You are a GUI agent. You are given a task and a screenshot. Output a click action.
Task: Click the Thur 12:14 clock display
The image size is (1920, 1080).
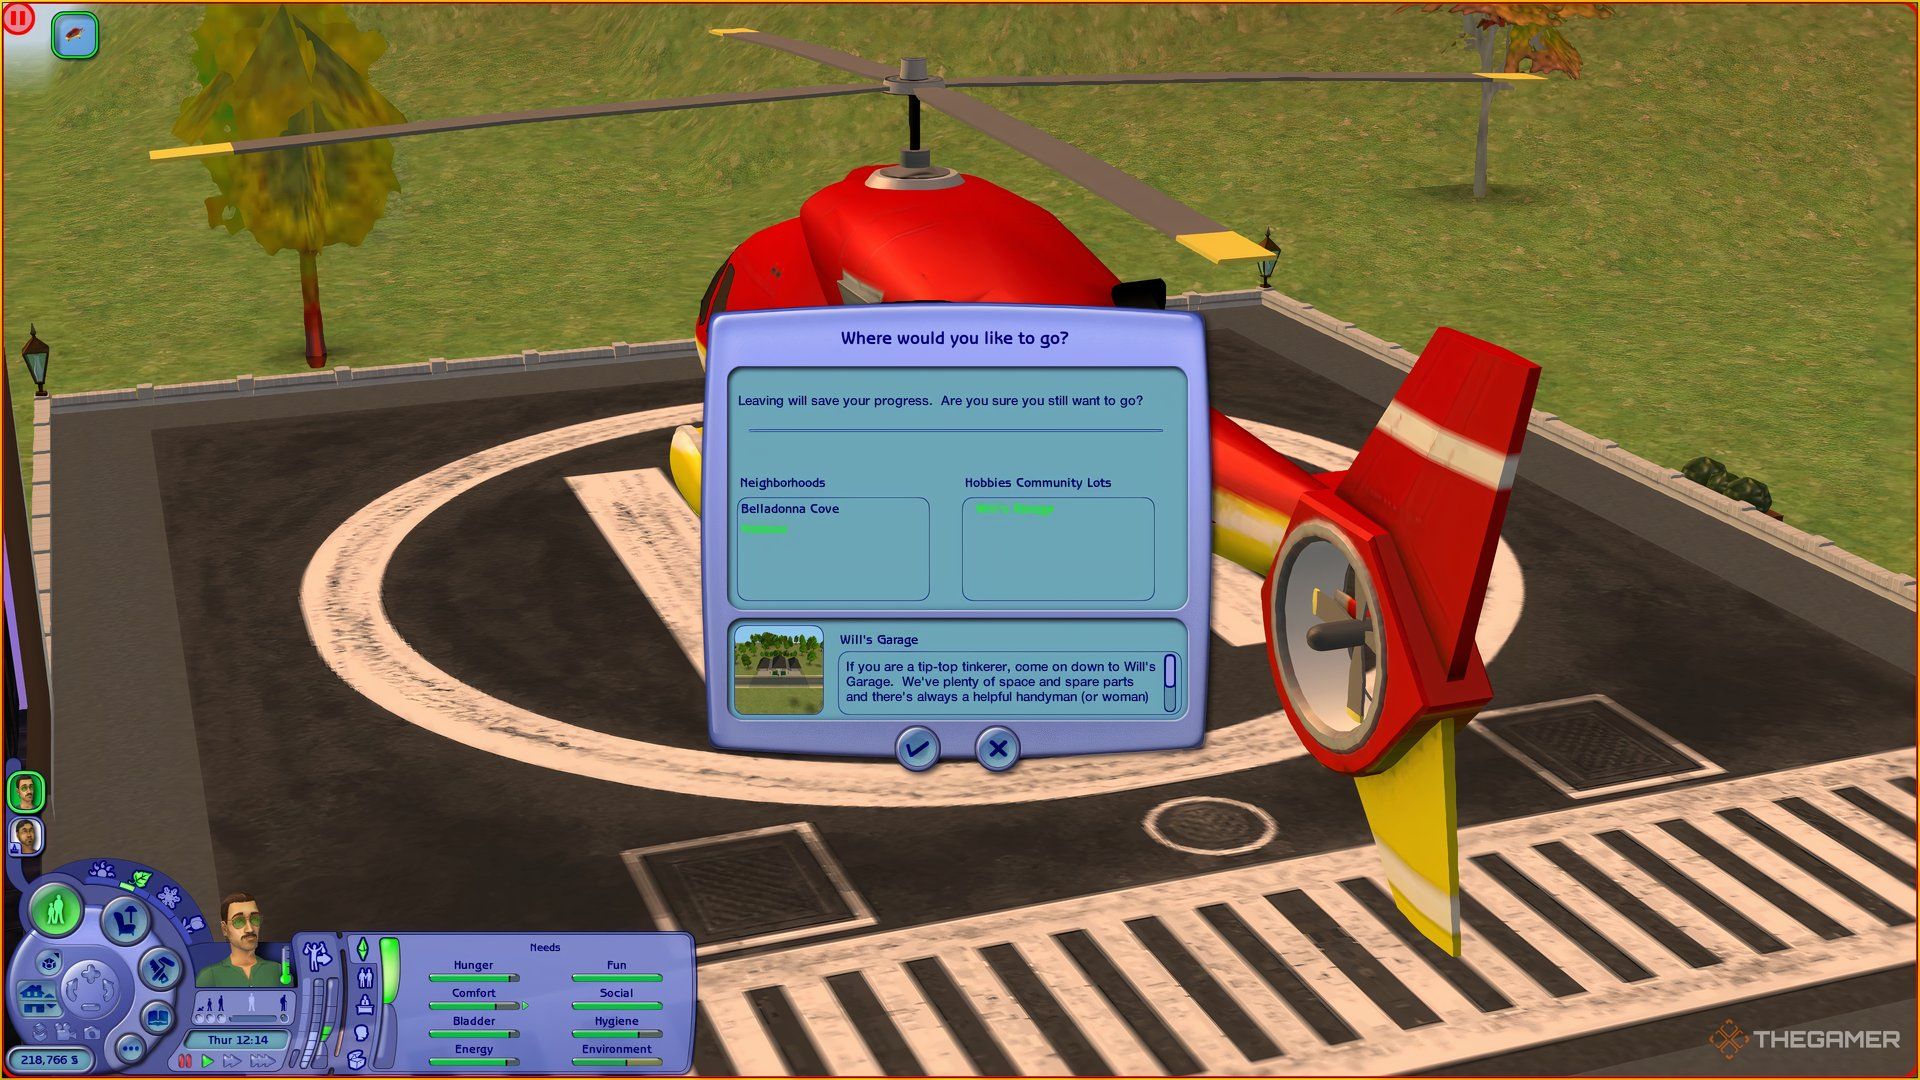point(237,1040)
